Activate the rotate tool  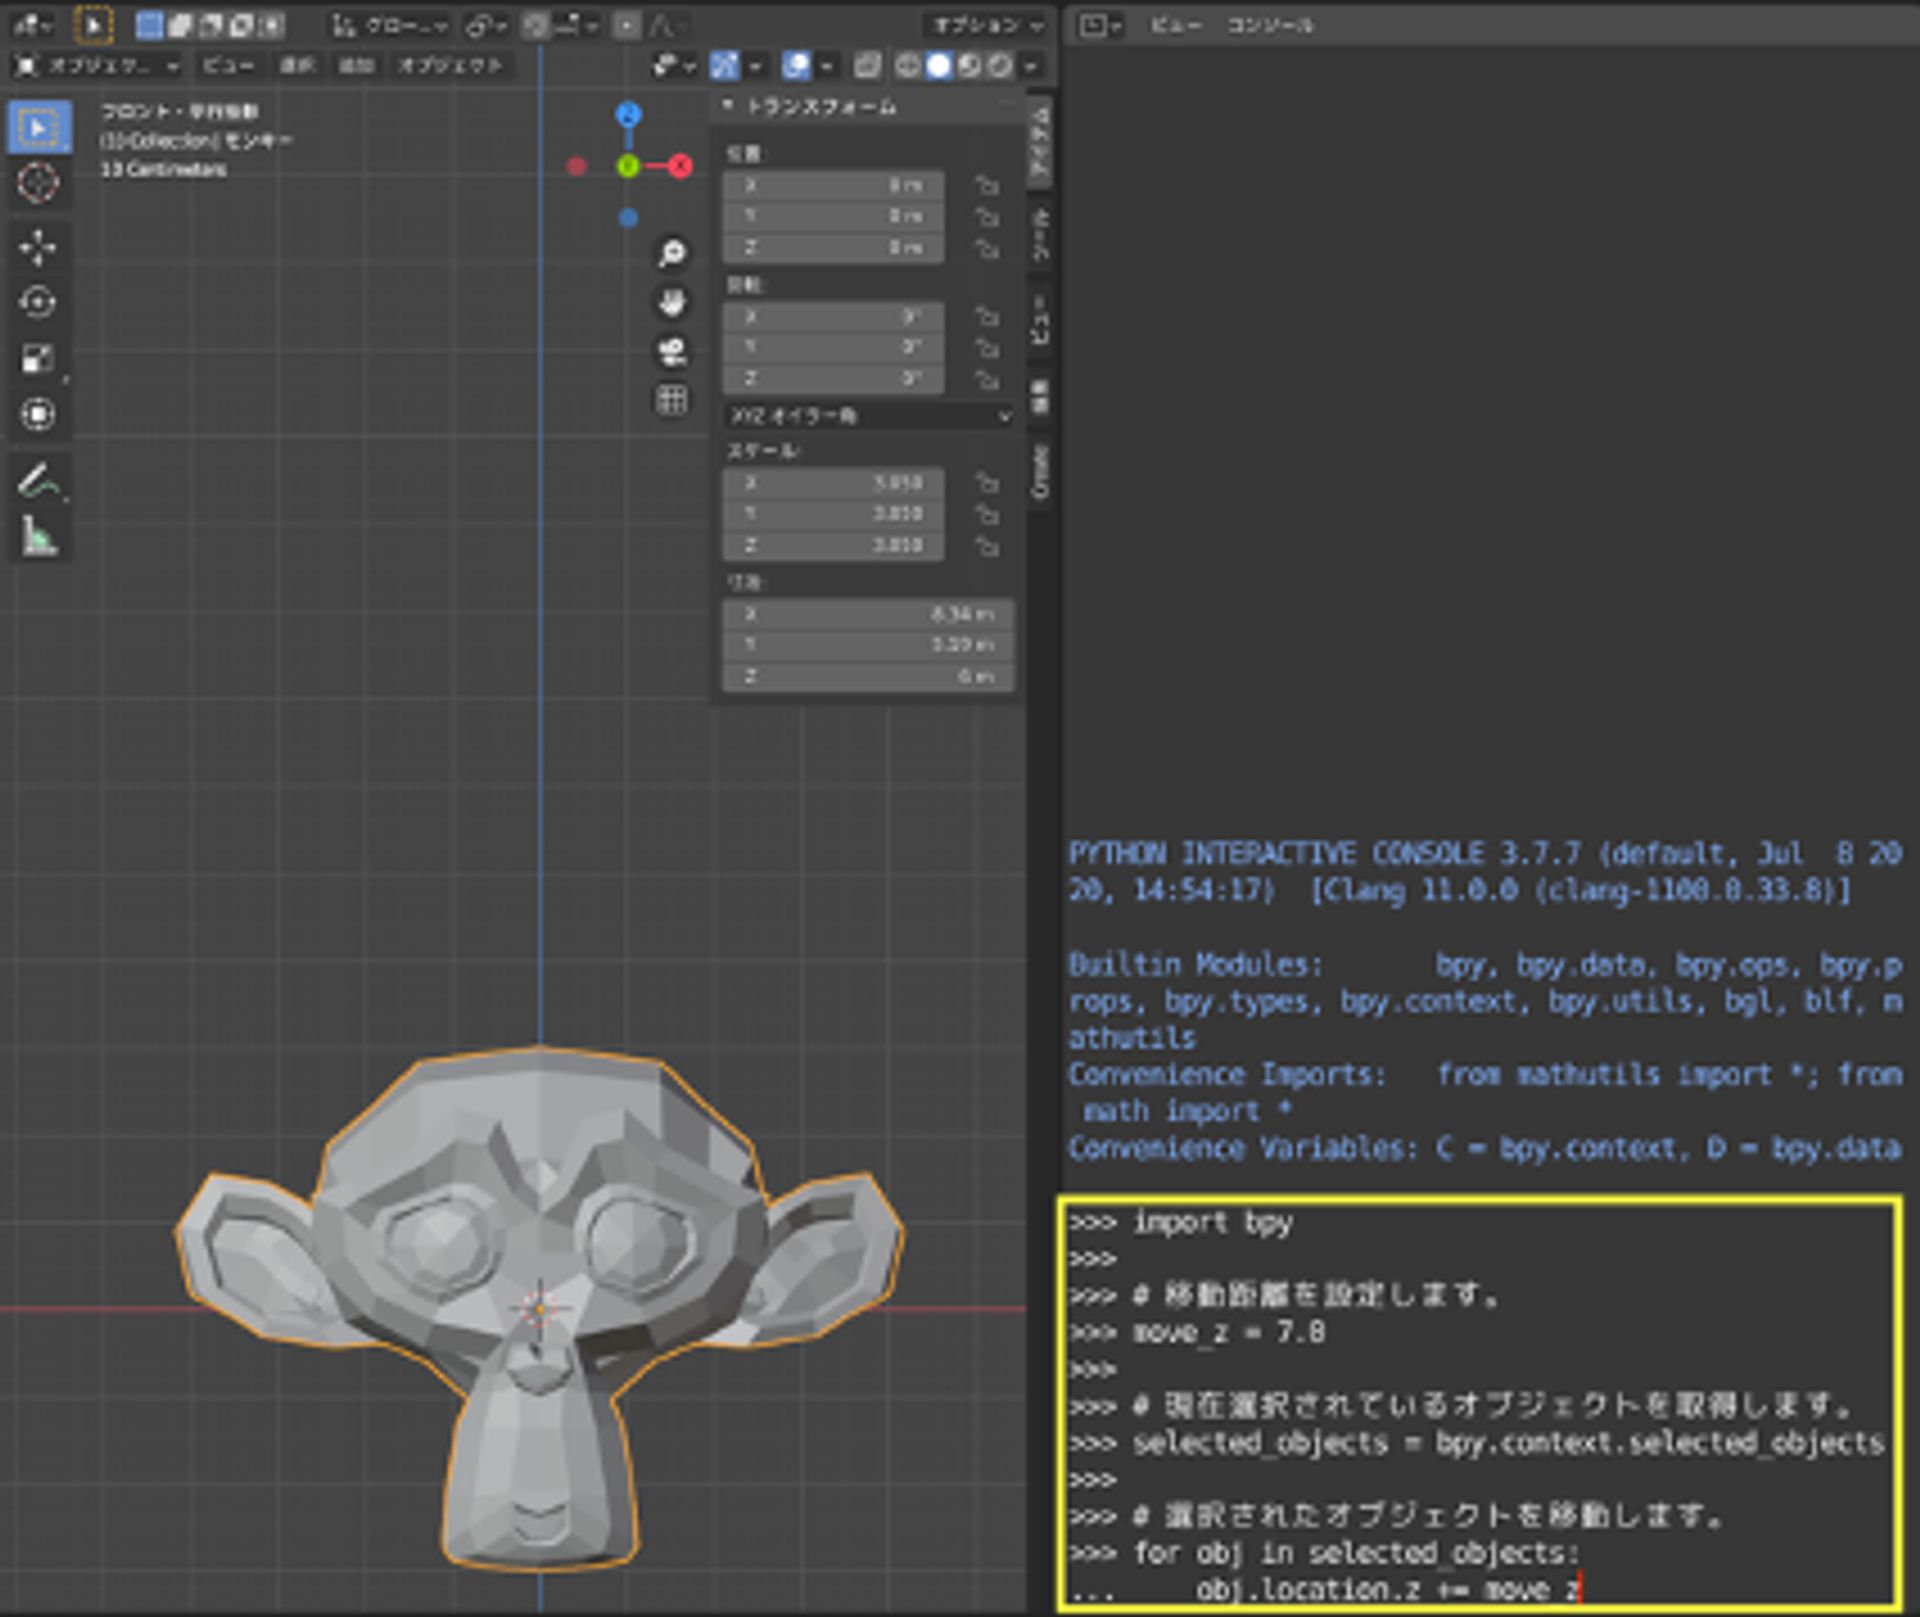pyautogui.click(x=41, y=303)
